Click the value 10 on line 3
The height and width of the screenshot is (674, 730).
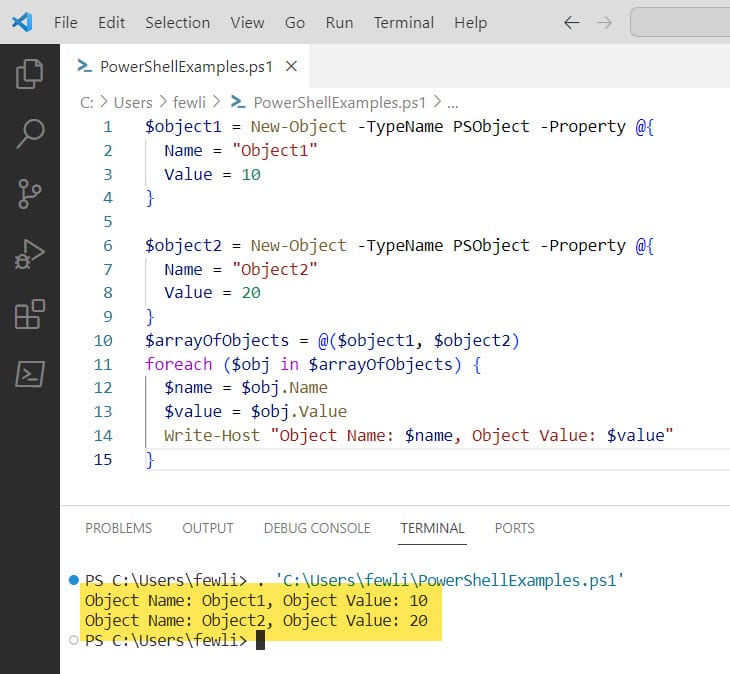coord(251,175)
